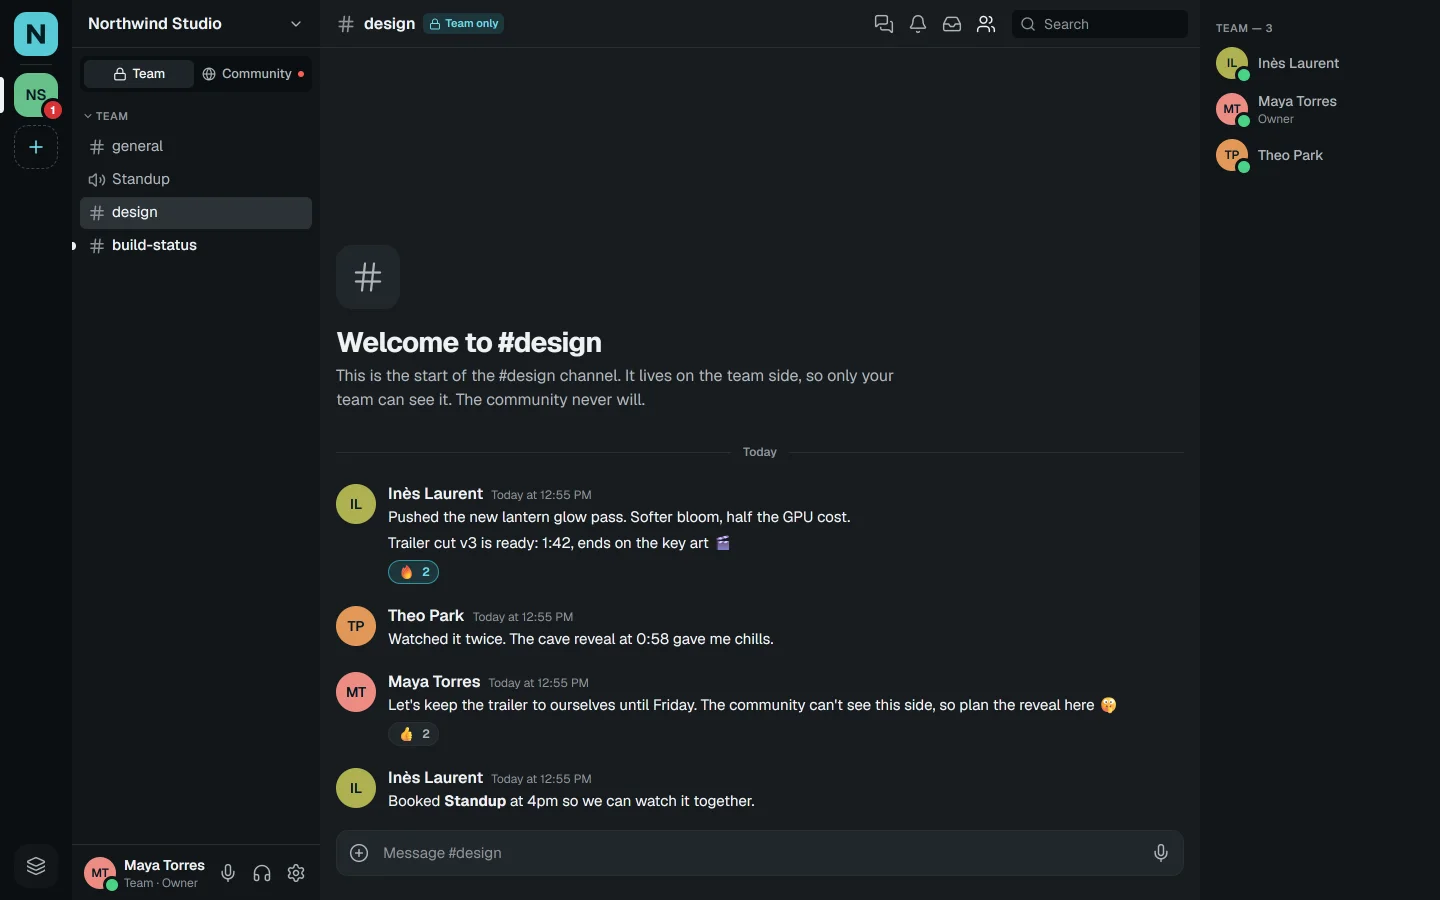1440x900 pixels.
Task: Open Theo Park in member list
Action: click(x=1320, y=156)
